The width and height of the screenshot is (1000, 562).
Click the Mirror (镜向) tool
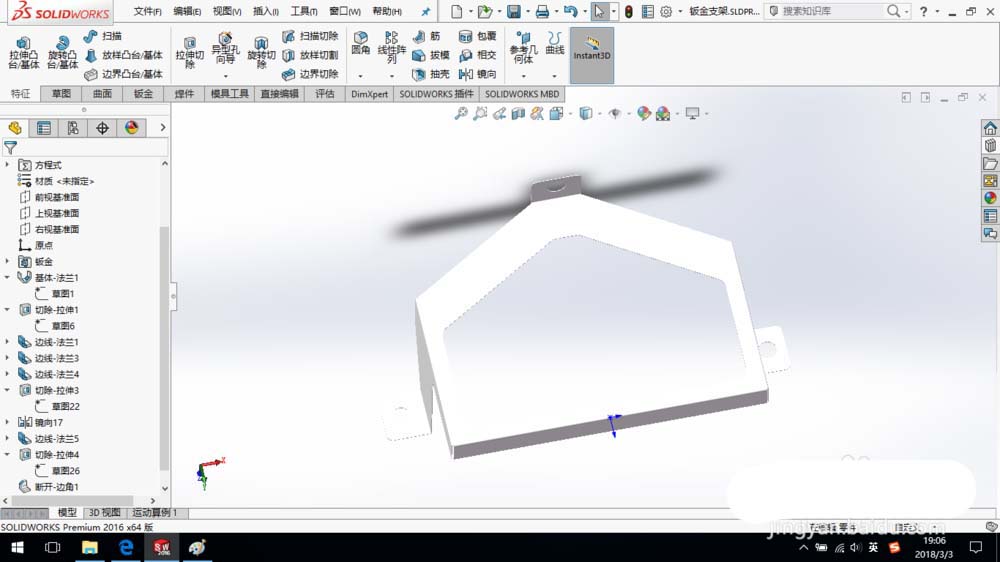point(478,74)
